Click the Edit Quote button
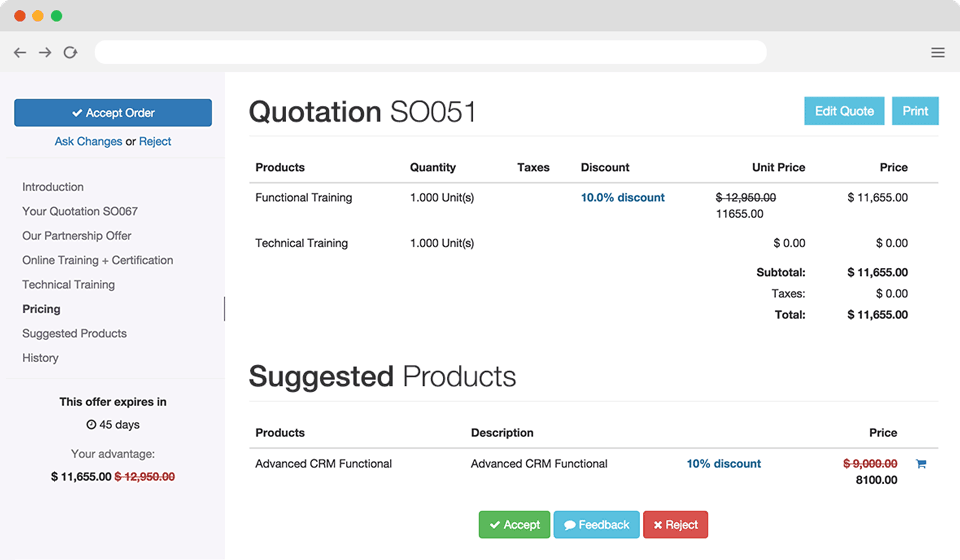Screen dimensions: 960x560 (844, 111)
